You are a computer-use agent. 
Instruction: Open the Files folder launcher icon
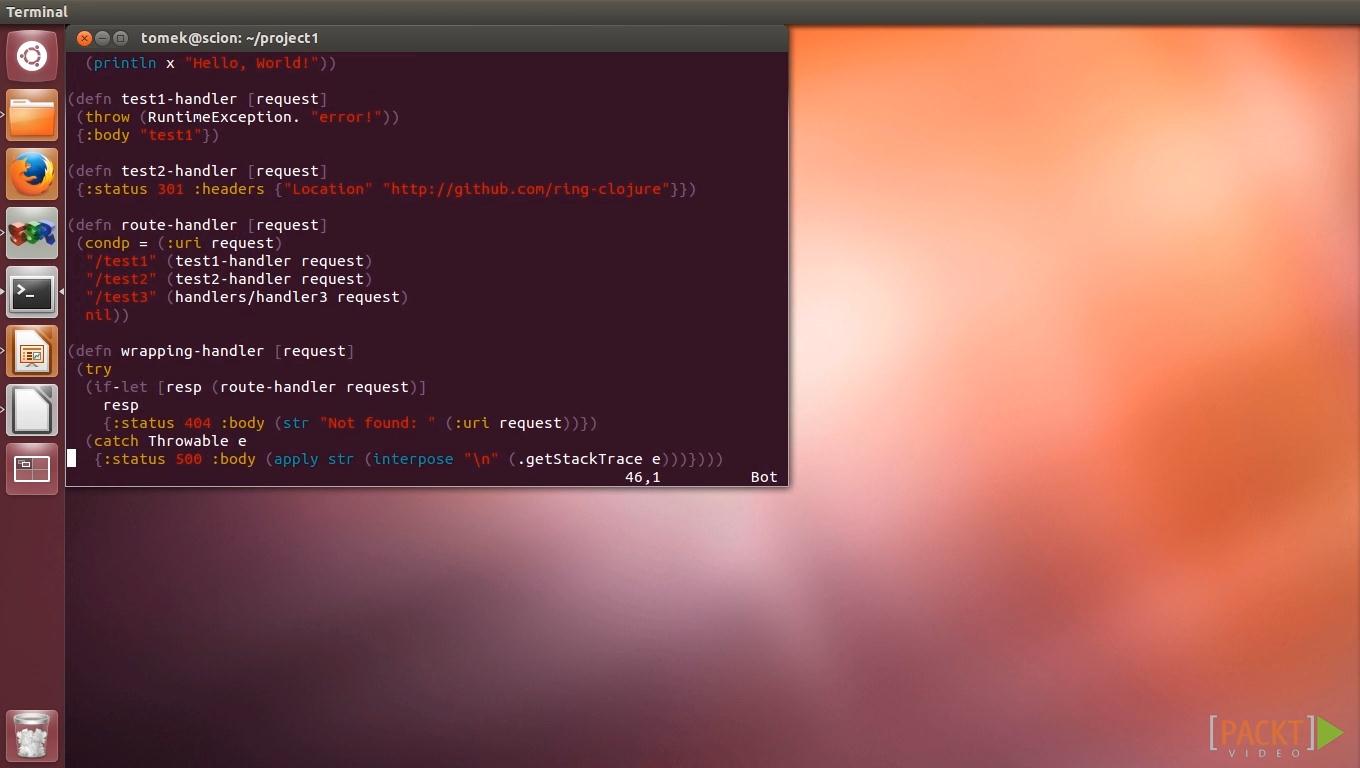pos(32,116)
